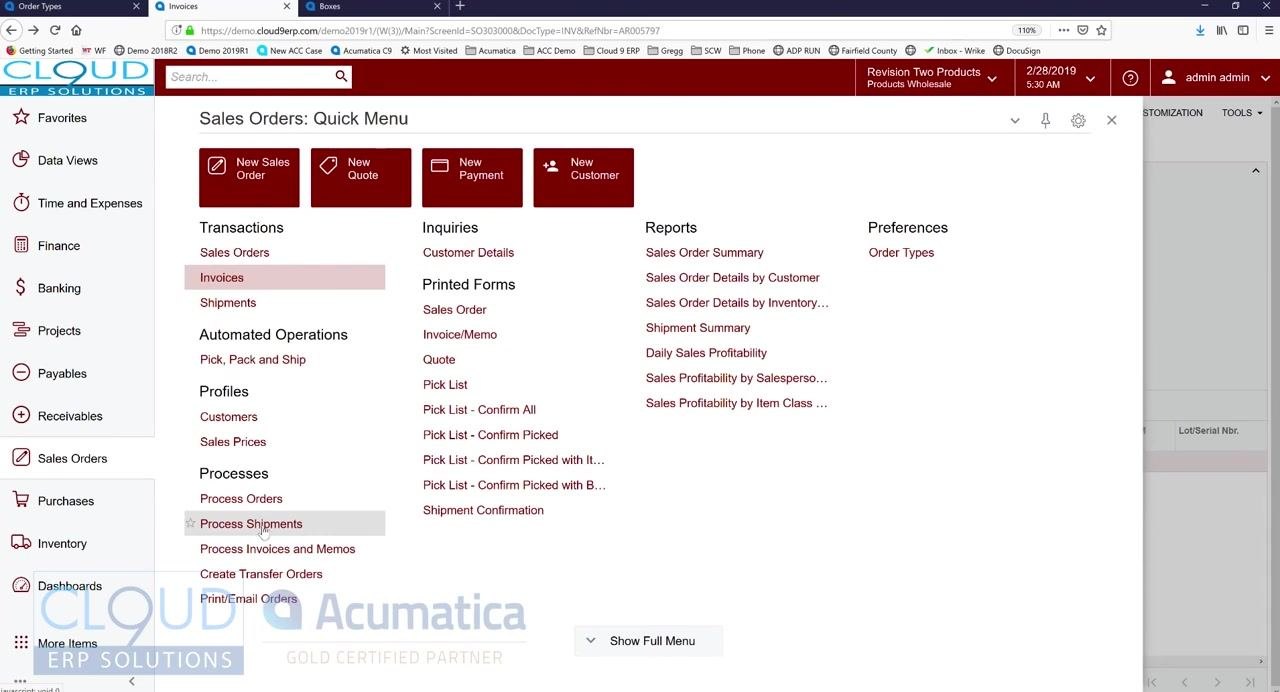Screen dimensions: 1280x692
Task: Open the admin admin user menu
Action: pyautogui.click(x=1216, y=78)
